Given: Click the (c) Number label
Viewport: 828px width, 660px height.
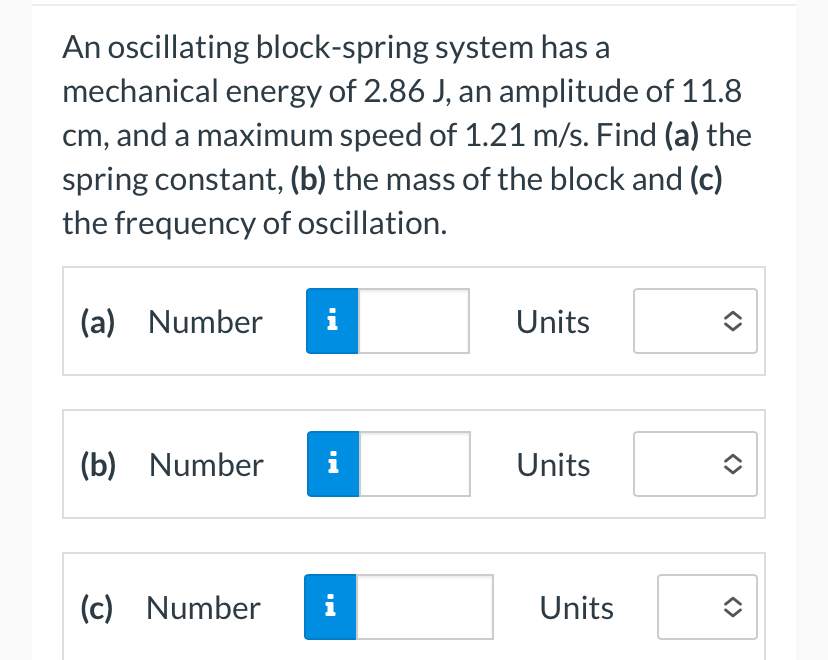Looking at the screenshot, I should [x=203, y=607].
